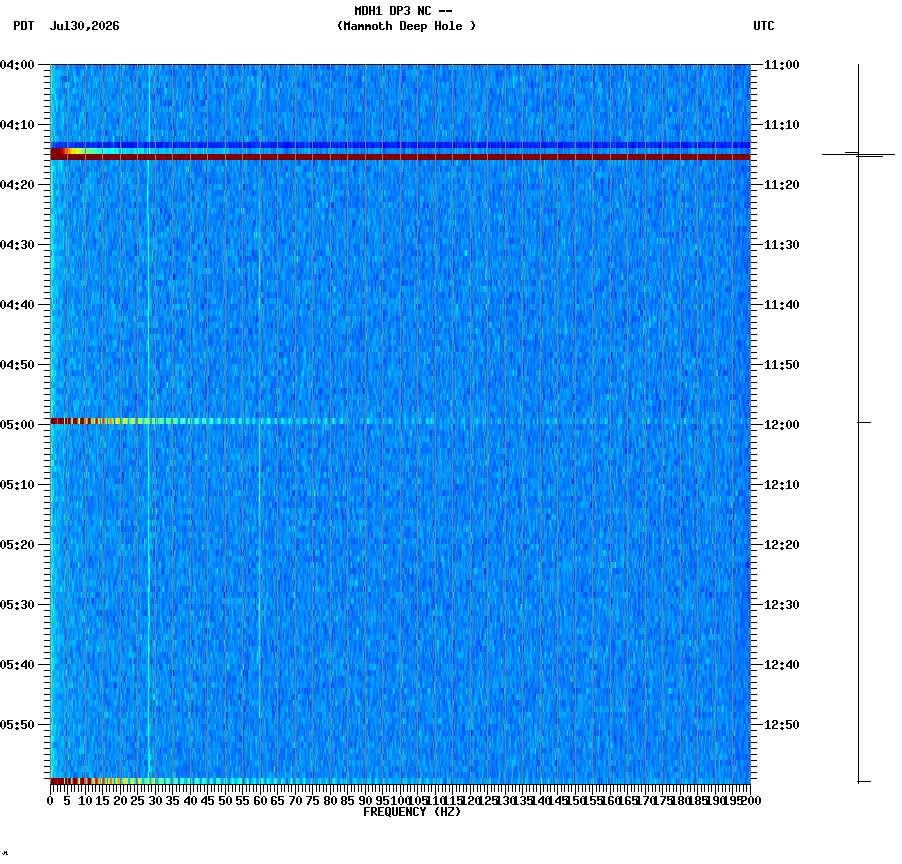
Task: Click the dark red full-width band near 04:15
Action: click(400, 157)
